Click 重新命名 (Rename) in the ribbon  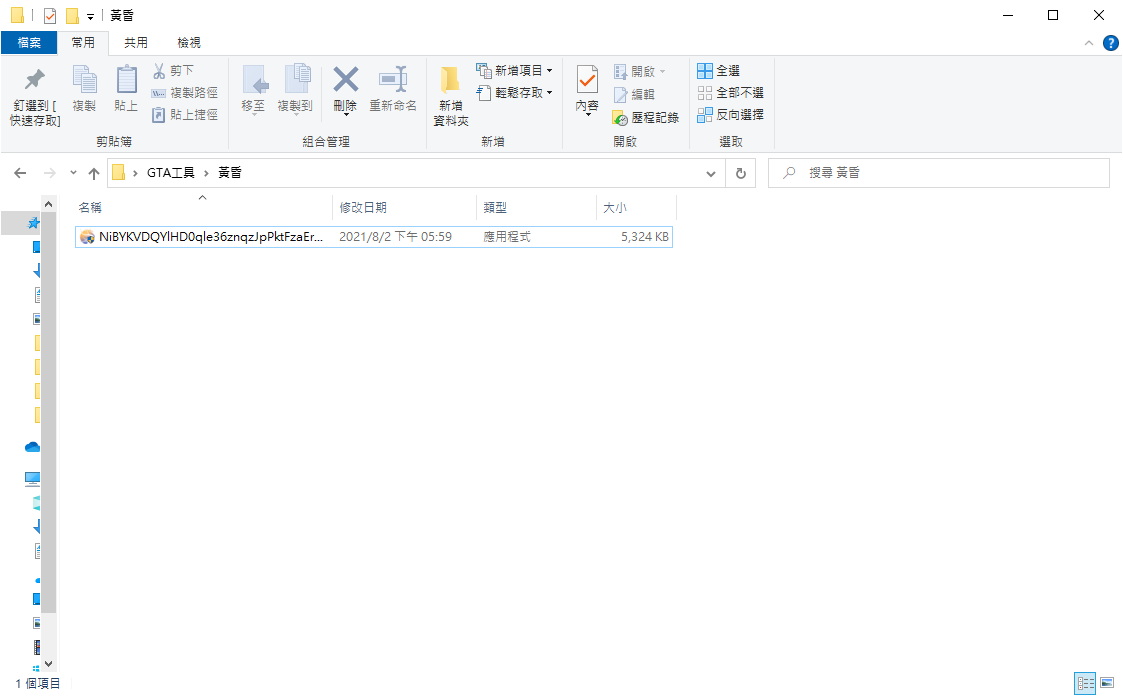click(x=392, y=89)
